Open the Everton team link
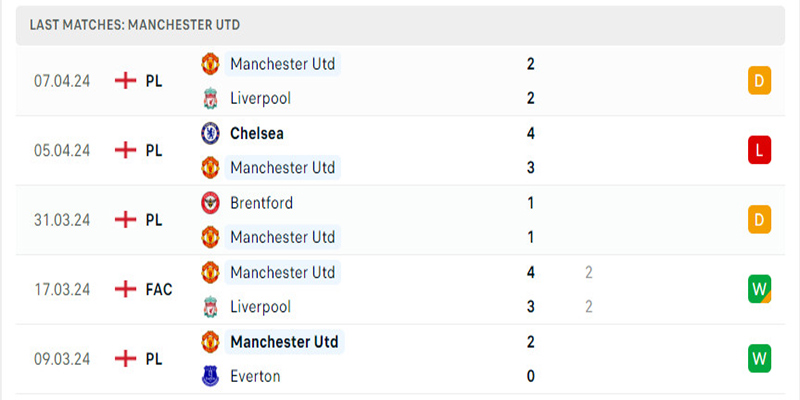This screenshot has height=400, width=800. 255,377
